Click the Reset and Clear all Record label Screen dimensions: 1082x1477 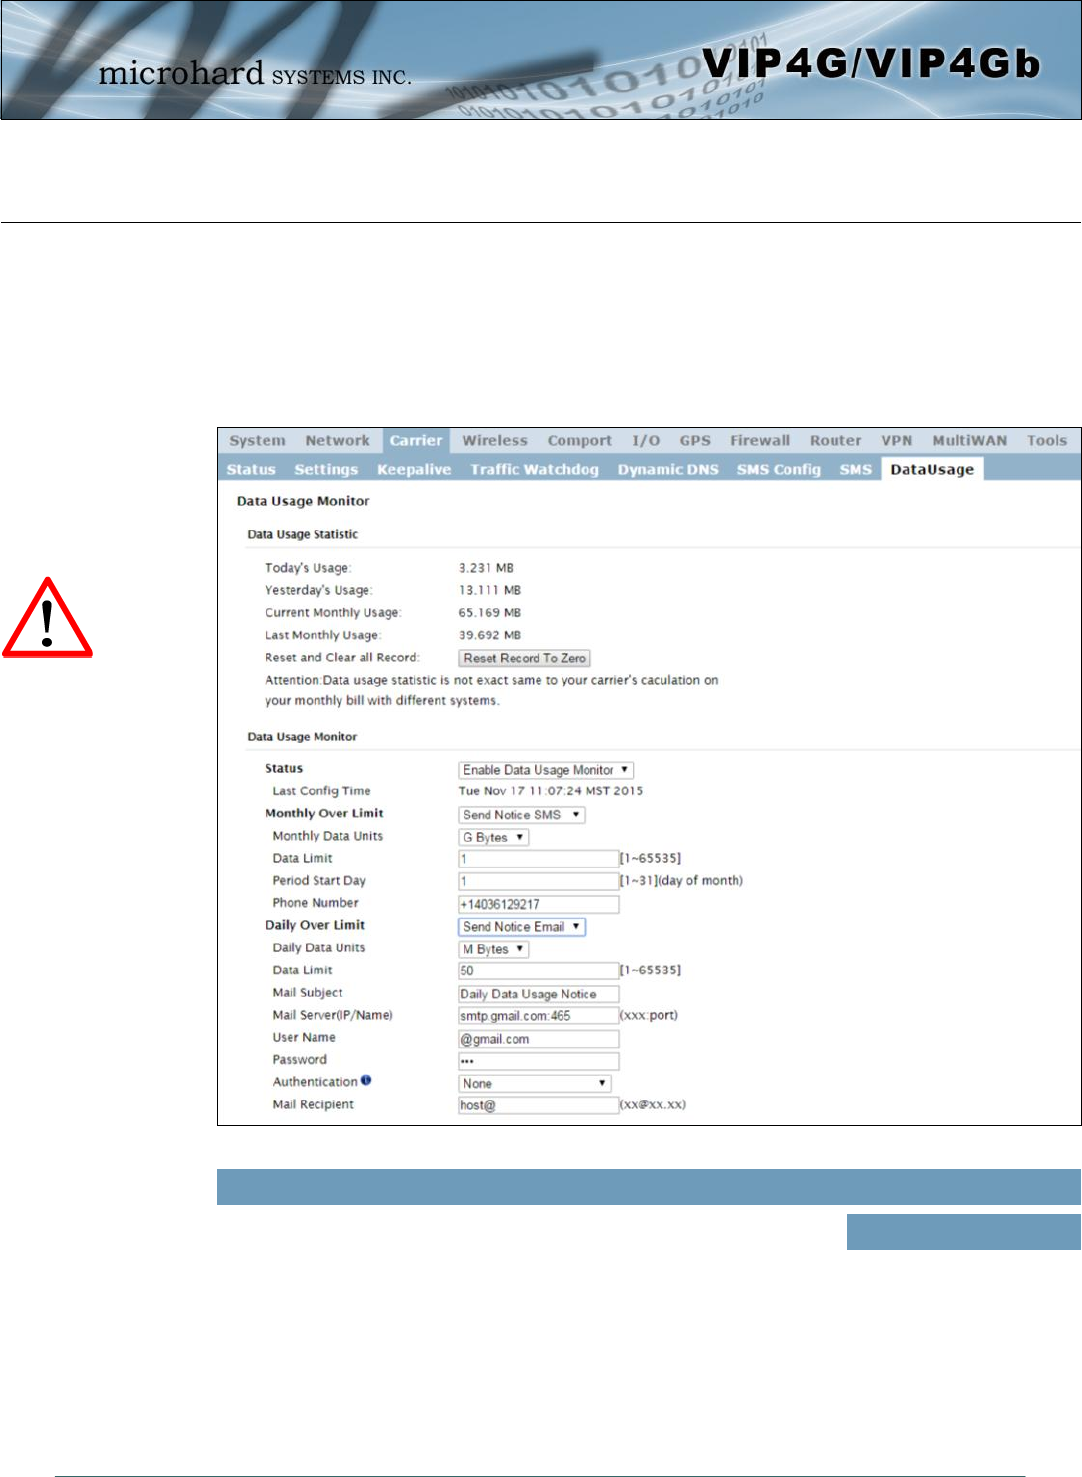click(342, 658)
